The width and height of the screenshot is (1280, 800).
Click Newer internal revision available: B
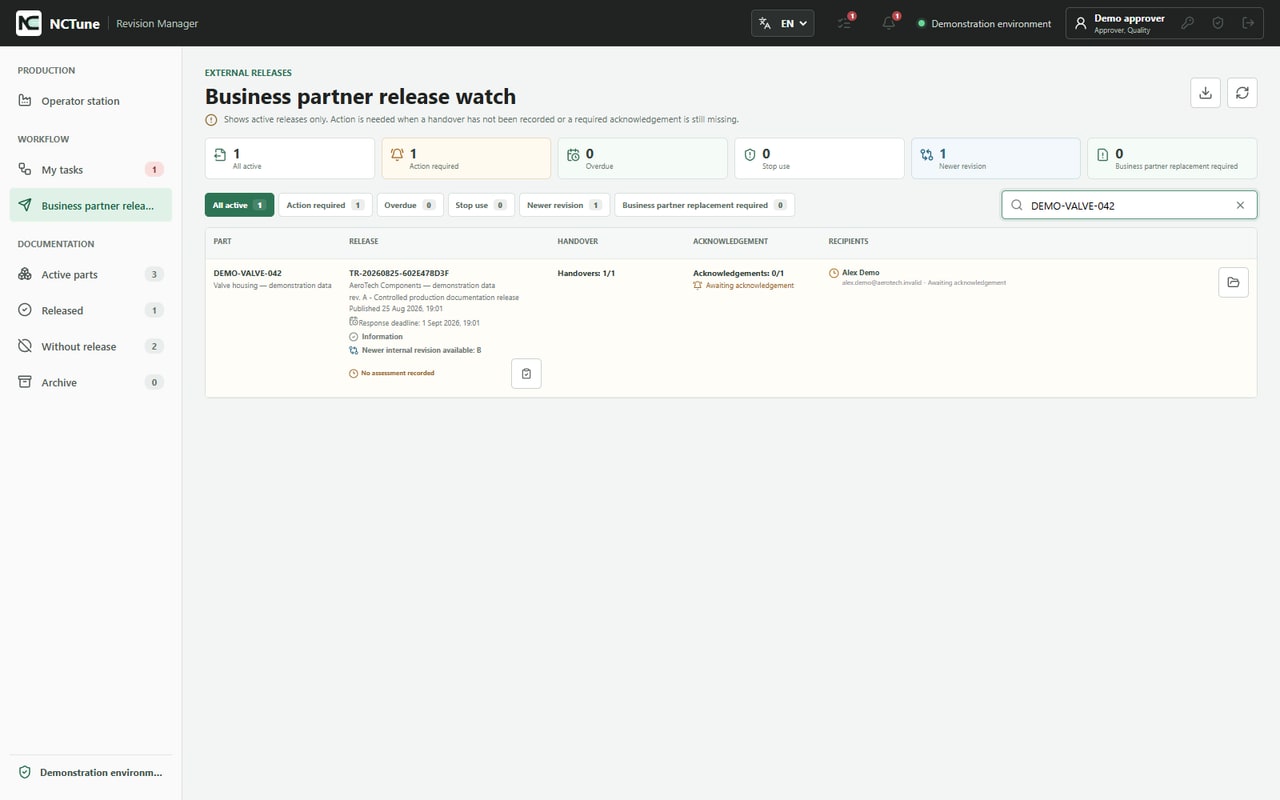415,351
